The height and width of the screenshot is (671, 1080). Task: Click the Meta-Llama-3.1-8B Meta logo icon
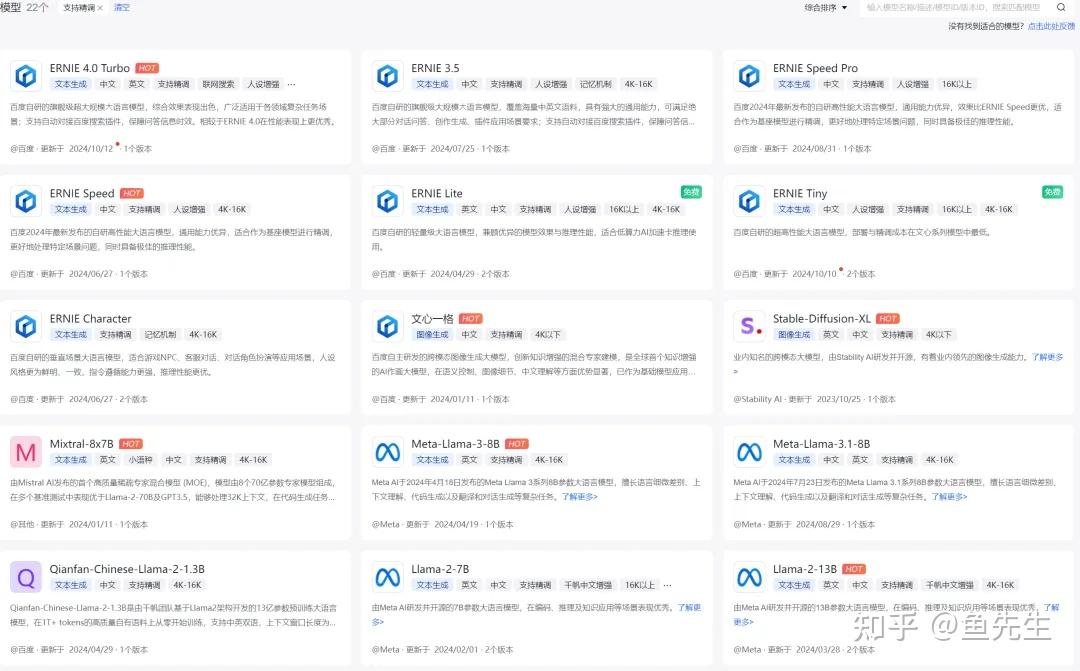[749, 452]
